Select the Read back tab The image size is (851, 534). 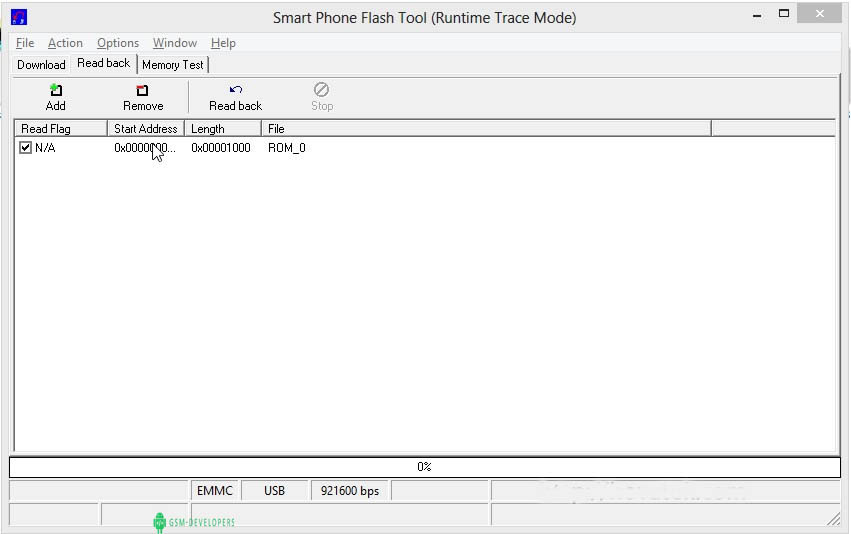[104, 63]
